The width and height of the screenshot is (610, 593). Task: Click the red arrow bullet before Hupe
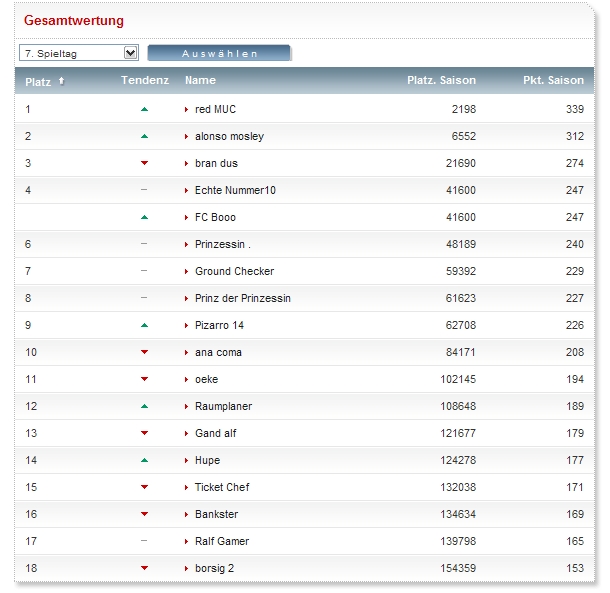click(x=187, y=460)
